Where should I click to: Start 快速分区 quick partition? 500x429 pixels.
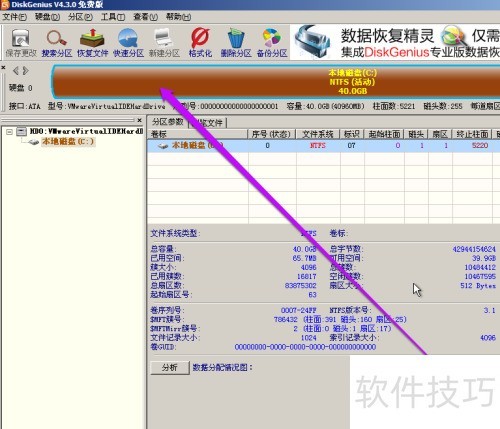[x=128, y=43]
